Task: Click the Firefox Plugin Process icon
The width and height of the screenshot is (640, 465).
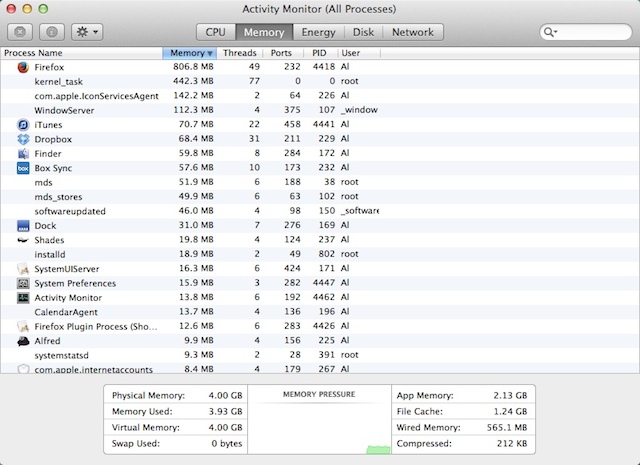Action: click(23, 326)
